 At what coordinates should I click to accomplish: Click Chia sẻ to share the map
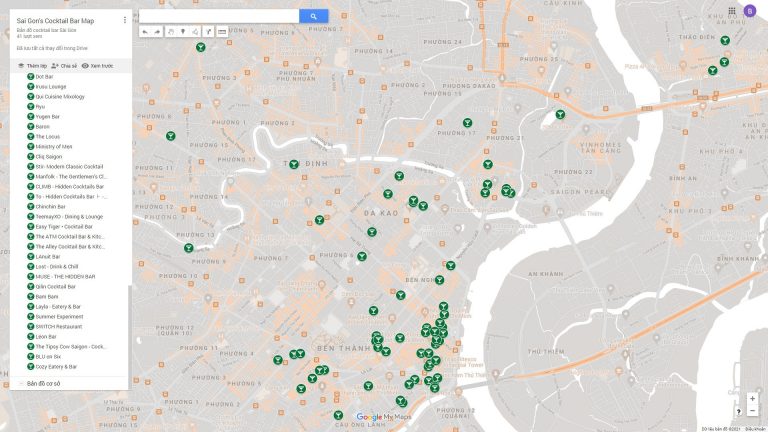64,66
